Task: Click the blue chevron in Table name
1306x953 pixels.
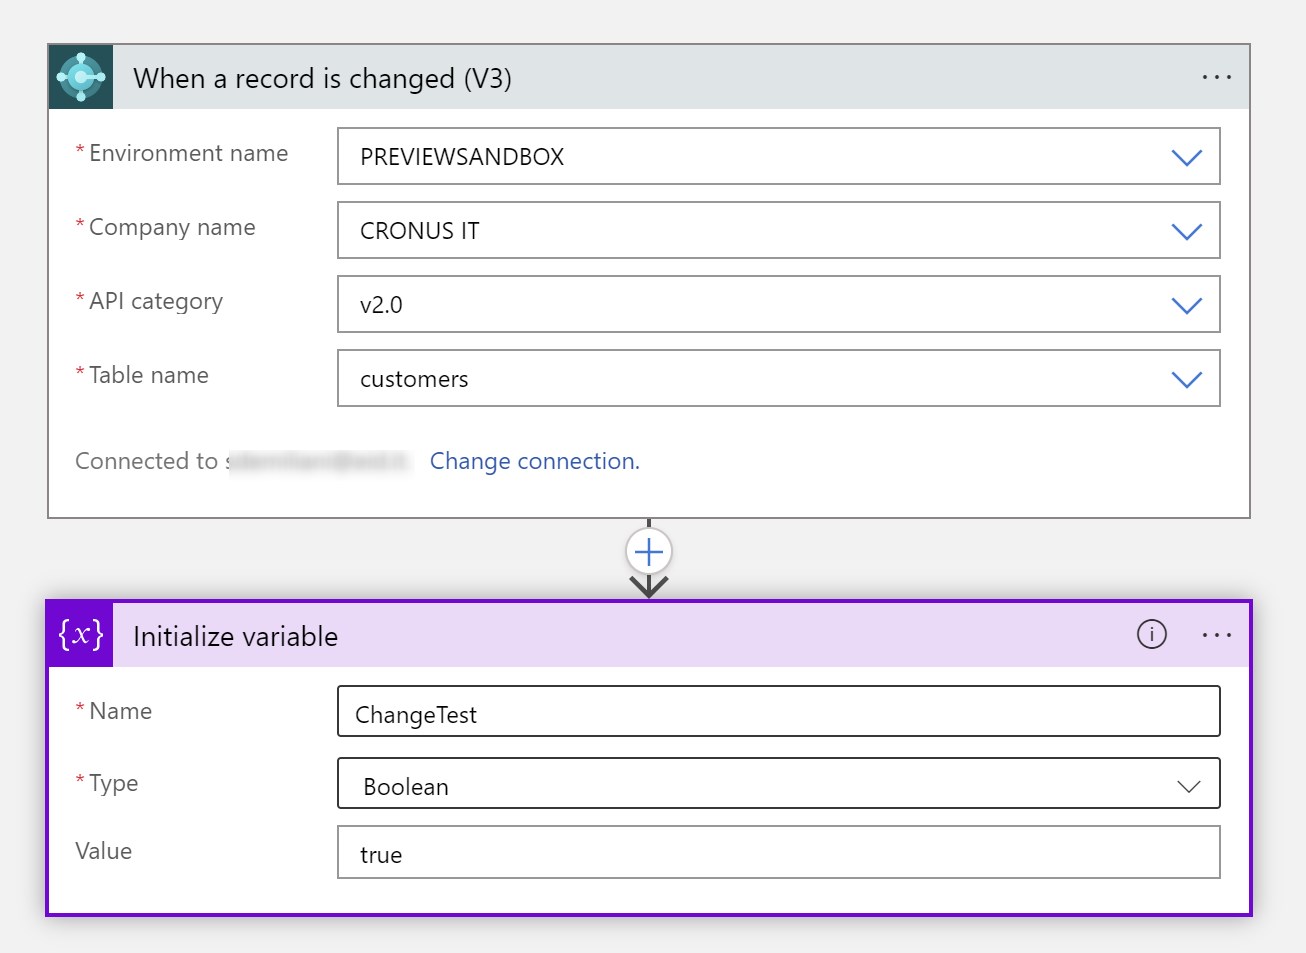Action: pos(1186,379)
